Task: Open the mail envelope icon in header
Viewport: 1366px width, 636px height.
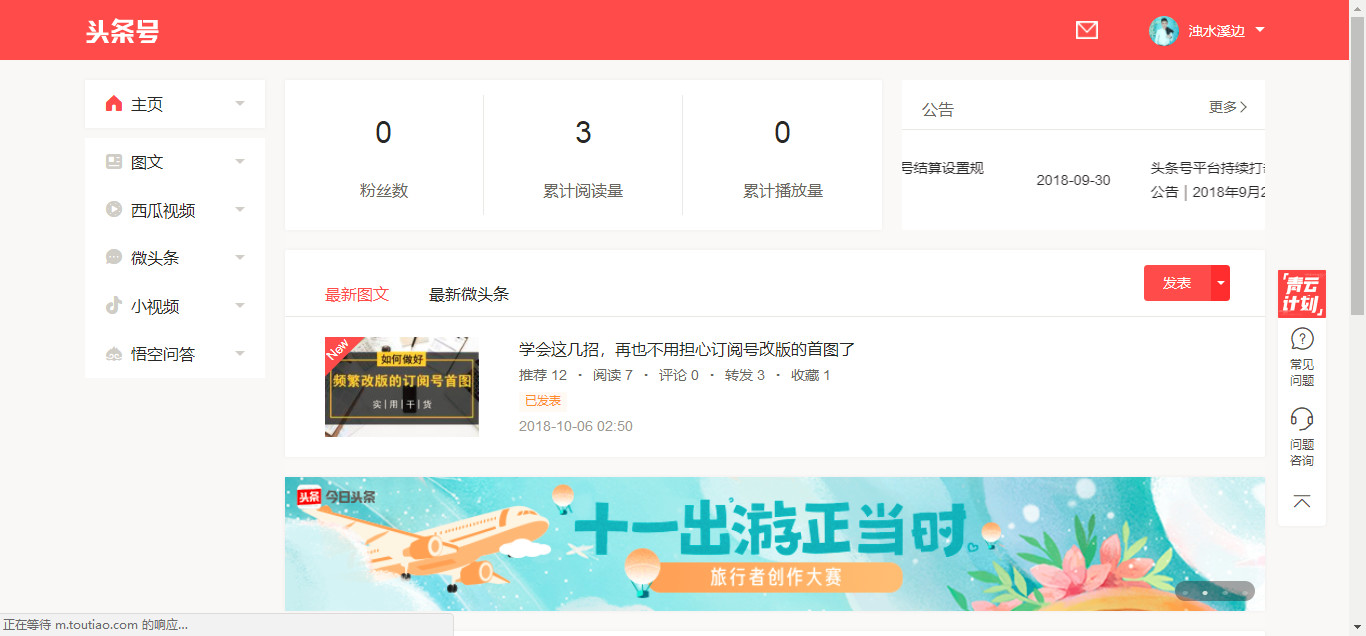Action: tap(1086, 30)
